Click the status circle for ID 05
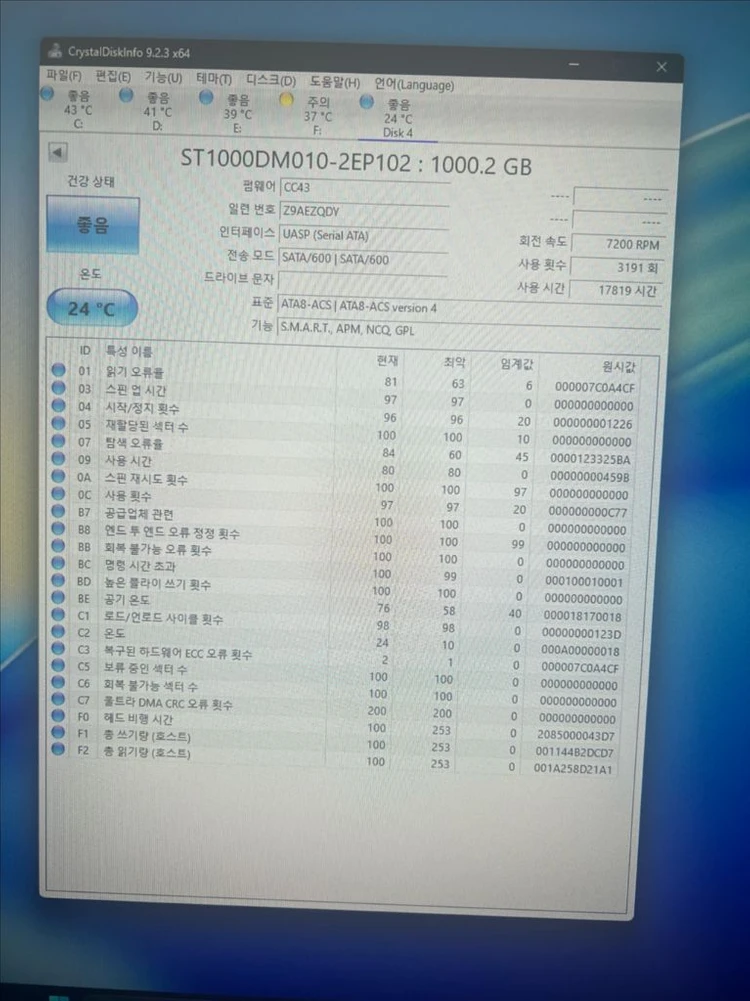 (58, 423)
